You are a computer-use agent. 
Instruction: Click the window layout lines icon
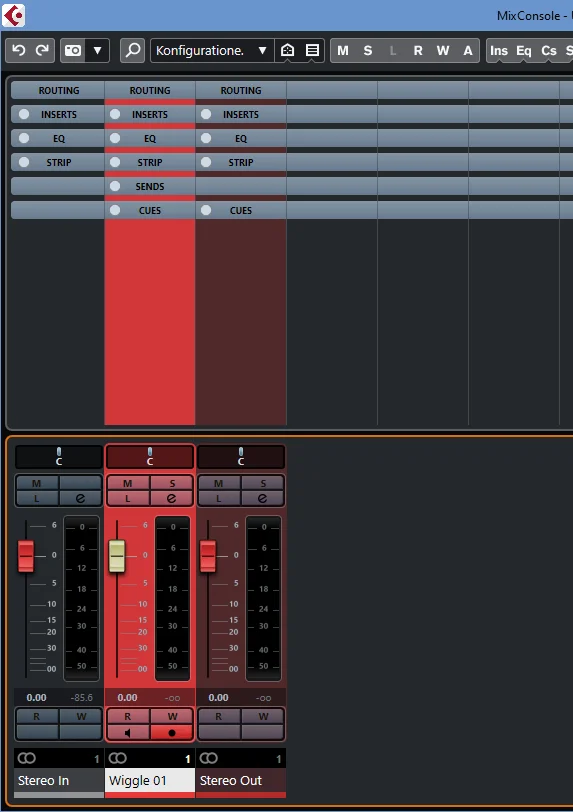tap(312, 50)
